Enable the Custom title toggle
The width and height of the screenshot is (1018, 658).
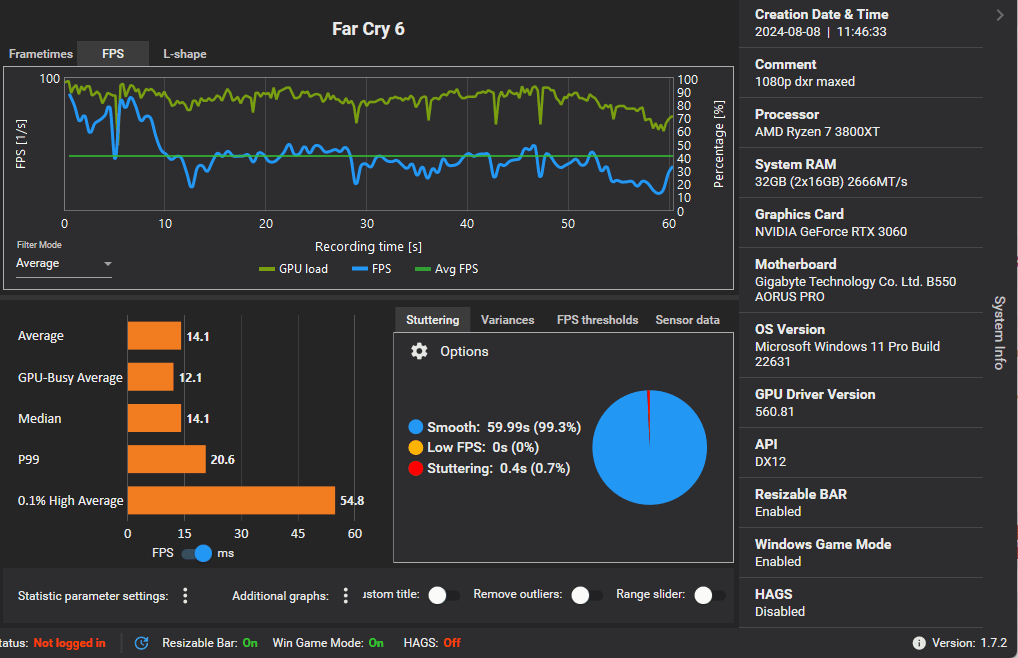(444, 595)
